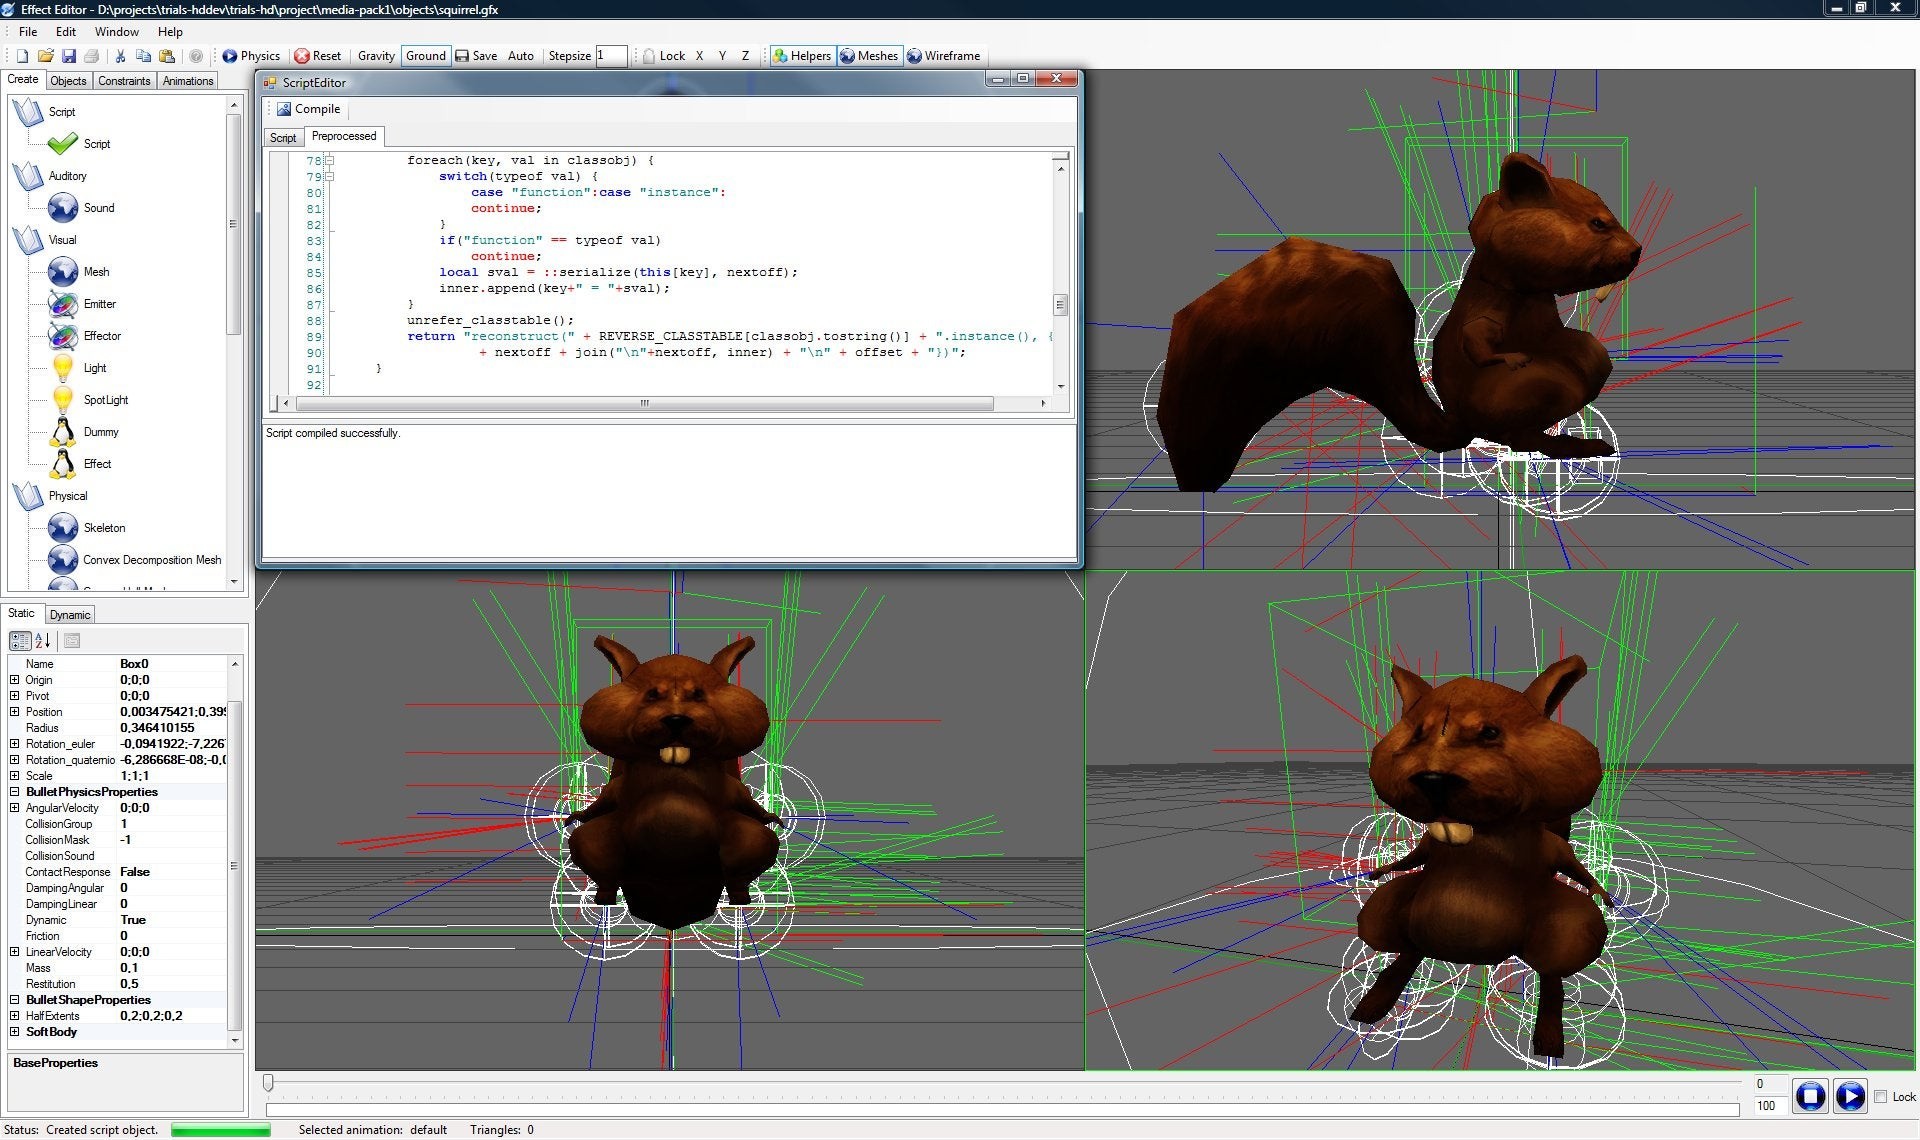Screen dimensions: 1920x1140
Task: Click the Reset toolbar button
Action: 317,56
